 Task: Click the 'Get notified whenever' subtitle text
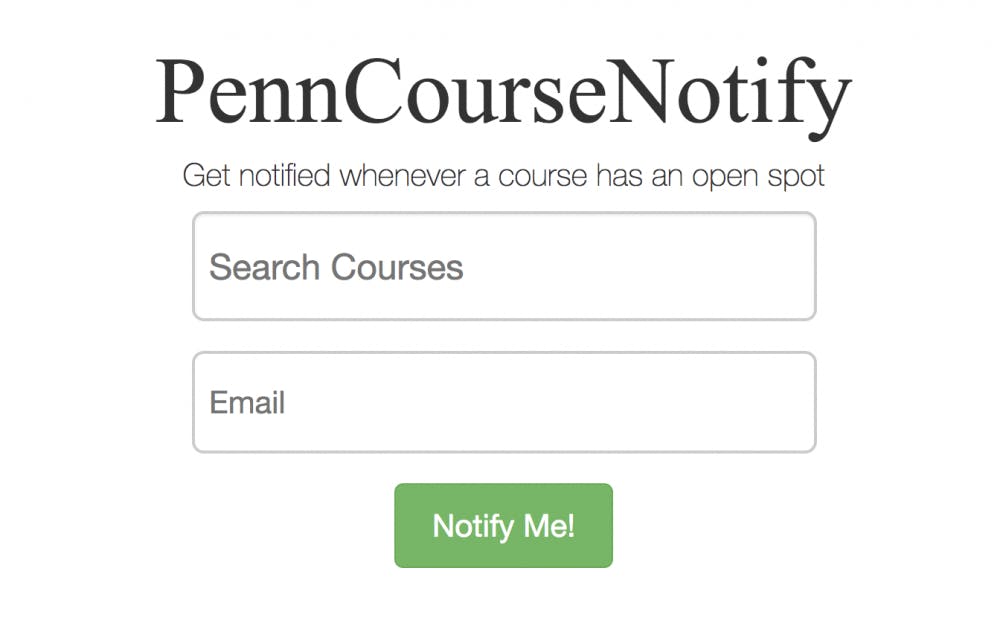point(503,177)
